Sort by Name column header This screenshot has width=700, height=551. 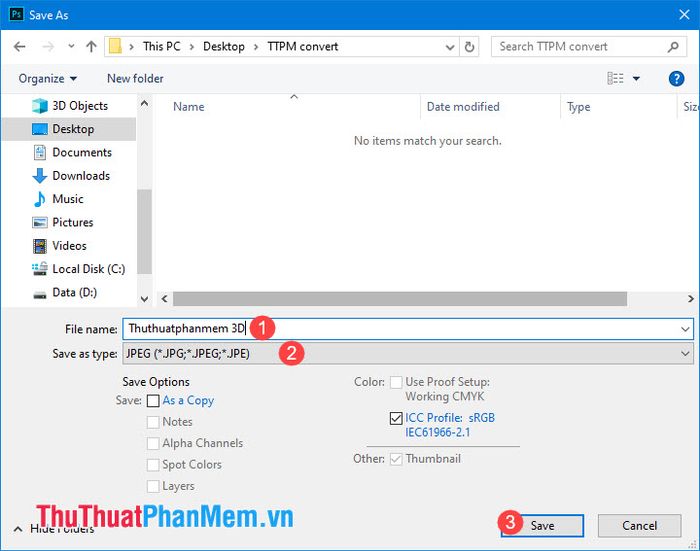[x=189, y=107]
